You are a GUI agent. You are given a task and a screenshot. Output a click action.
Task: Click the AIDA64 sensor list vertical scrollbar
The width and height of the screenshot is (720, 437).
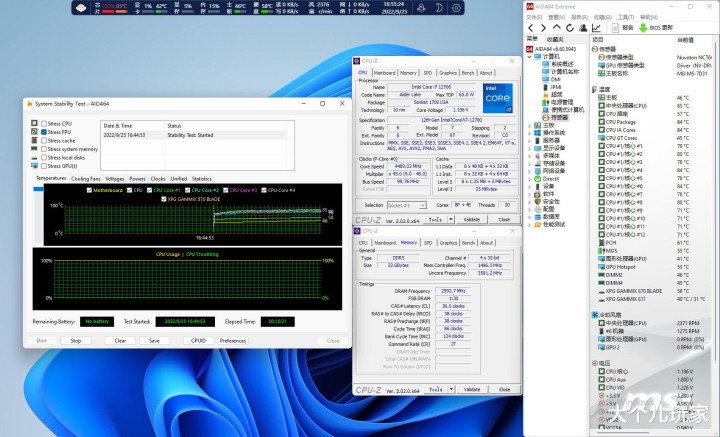click(715, 202)
